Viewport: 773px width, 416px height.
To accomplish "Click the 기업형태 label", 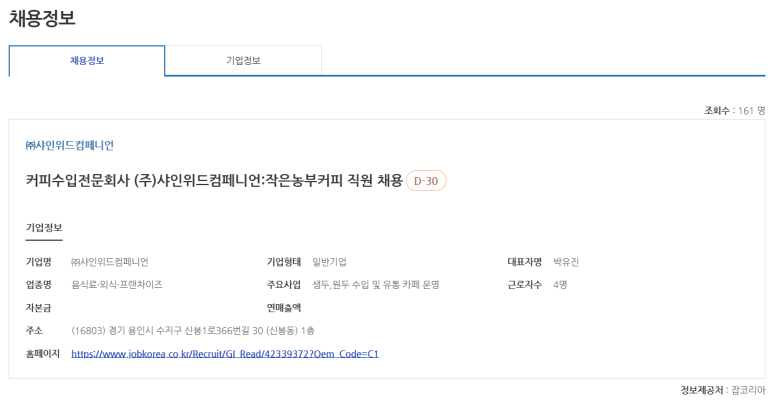I will pyautogui.click(x=283, y=262).
